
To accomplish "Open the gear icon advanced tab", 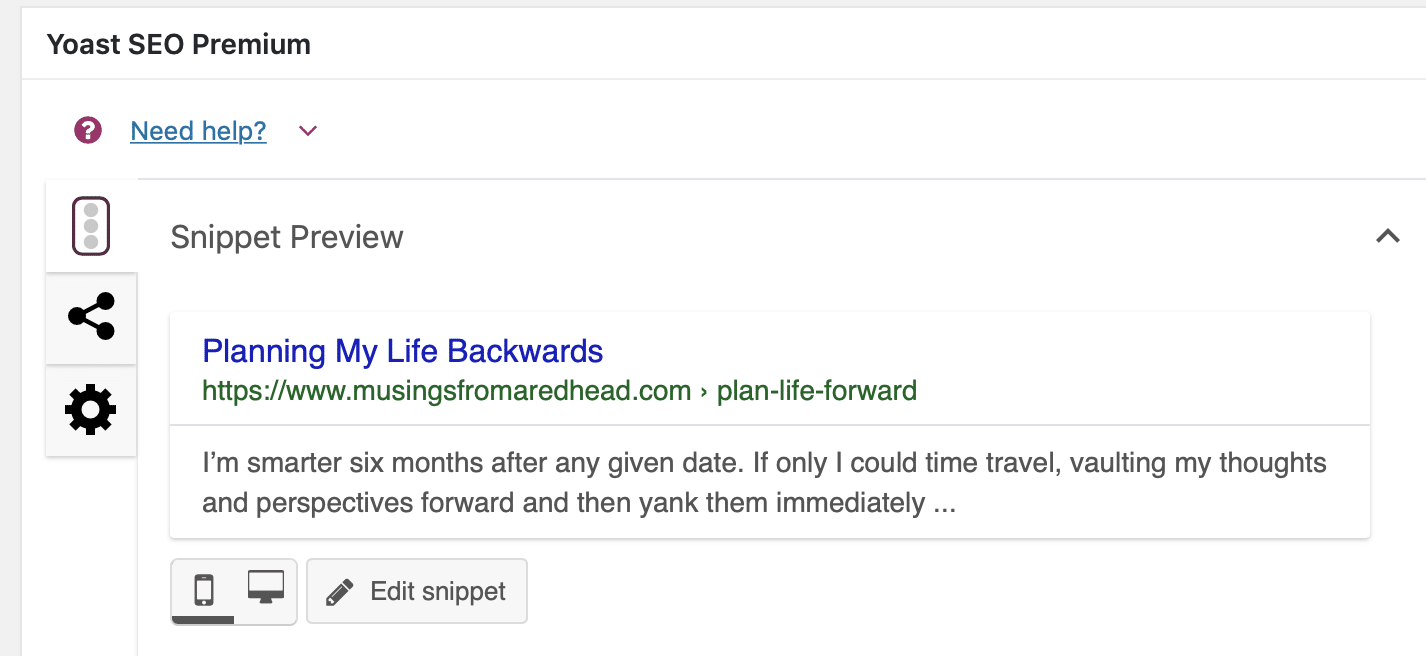I will tap(91, 409).
